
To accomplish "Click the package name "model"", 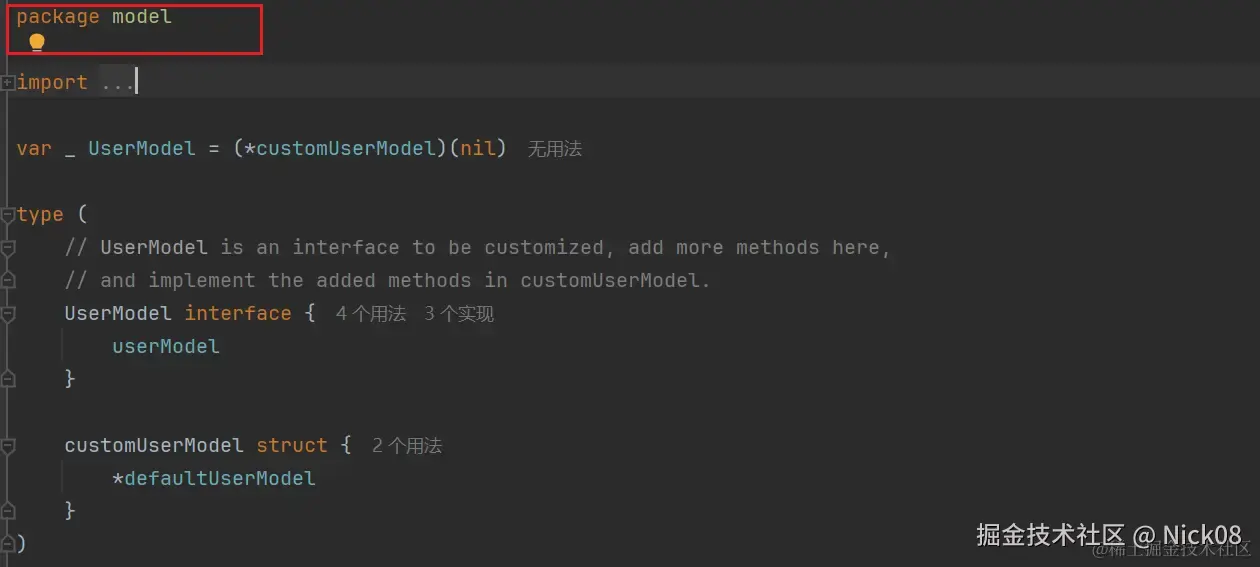I will (142, 17).
